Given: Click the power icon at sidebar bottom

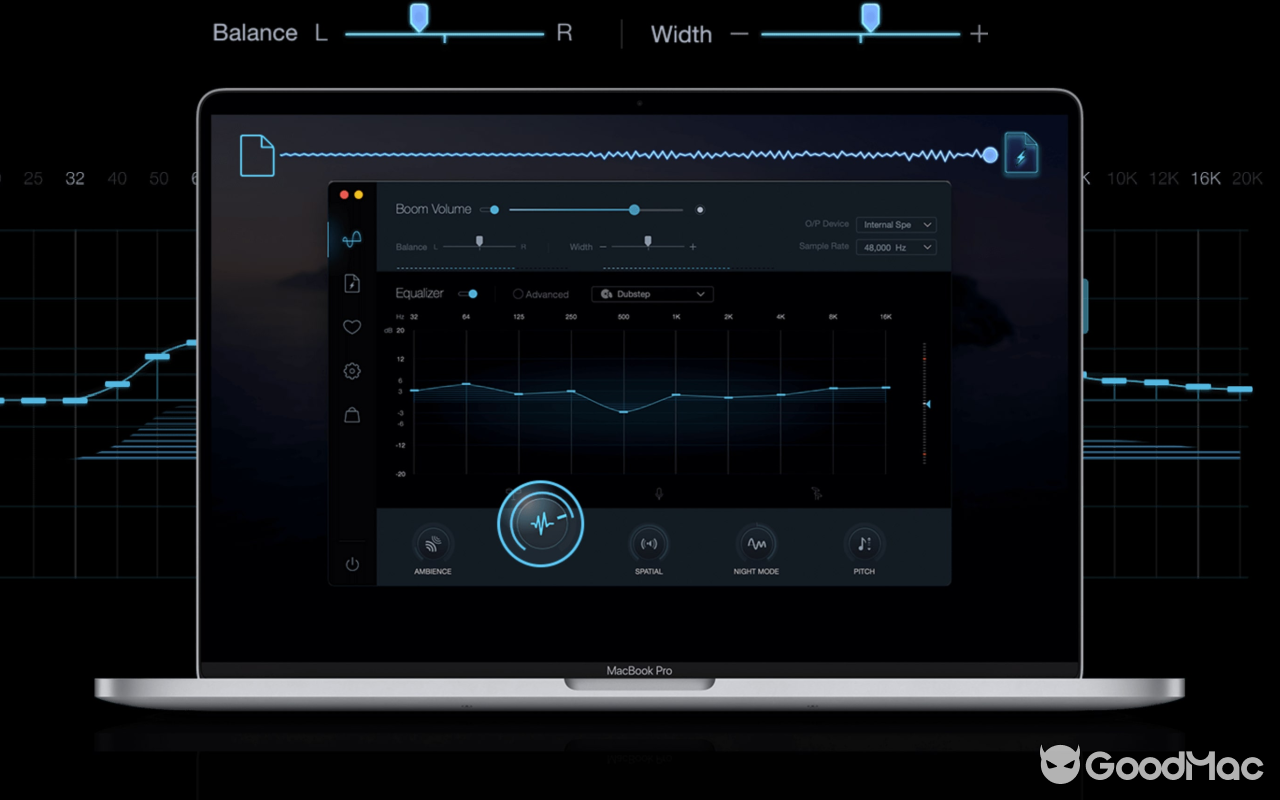Looking at the screenshot, I should (x=352, y=563).
